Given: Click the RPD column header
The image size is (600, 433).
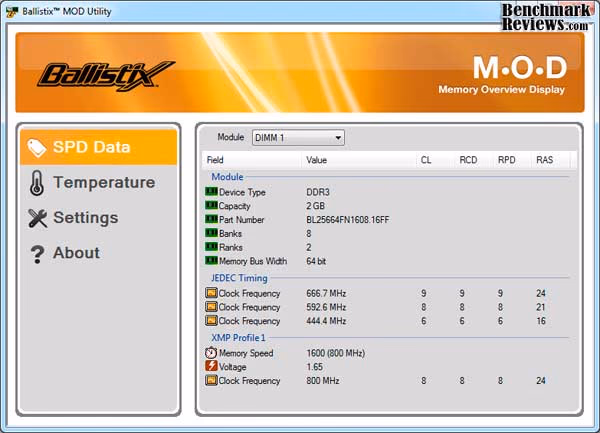Looking at the screenshot, I should click(x=512, y=160).
